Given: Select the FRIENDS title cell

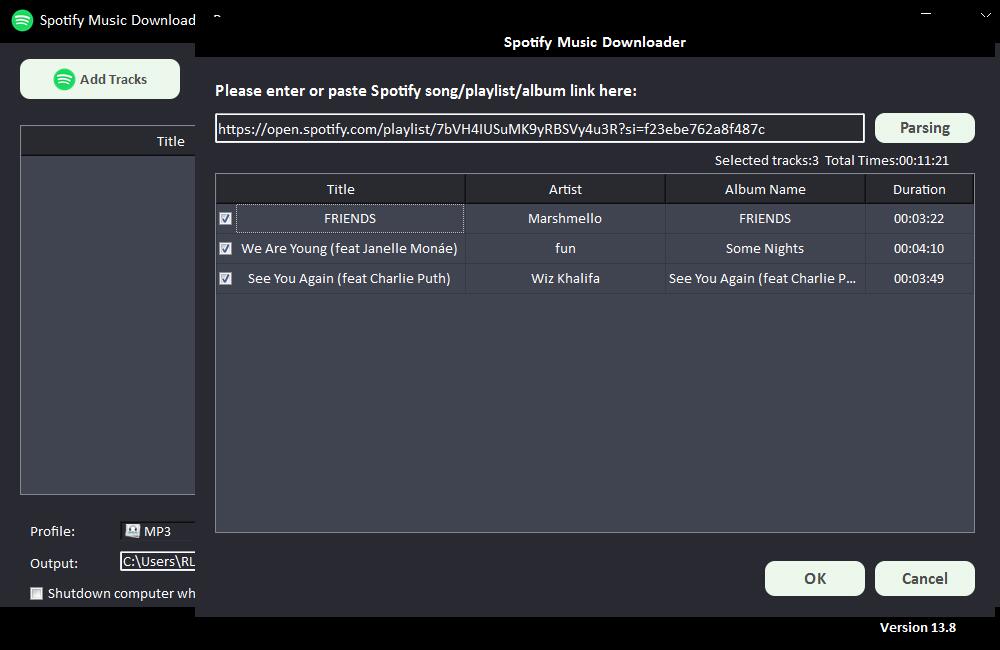Looking at the screenshot, I should [x=349, y=218].
